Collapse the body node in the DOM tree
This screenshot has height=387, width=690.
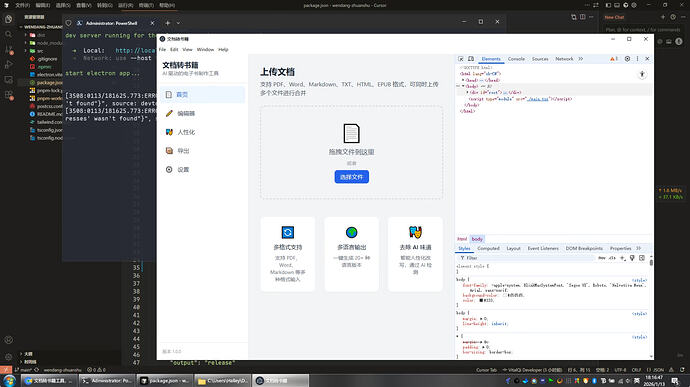[463, 86]
